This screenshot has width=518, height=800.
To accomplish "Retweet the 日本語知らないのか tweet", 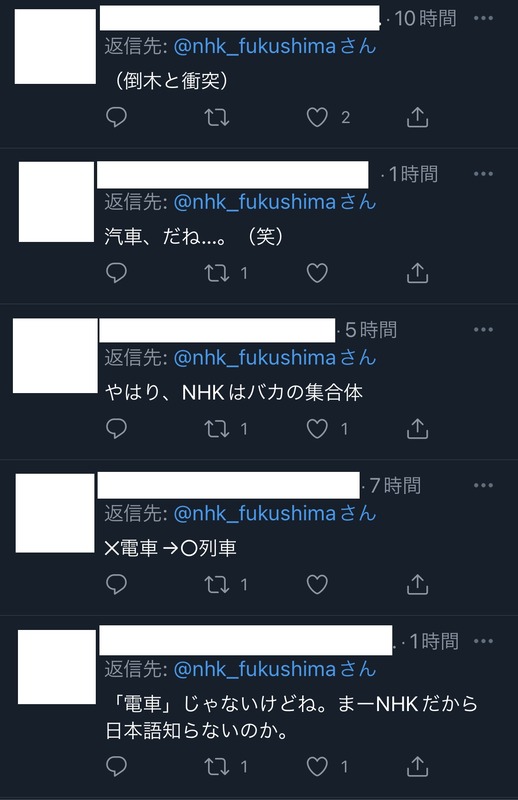I will click(217, 766).
